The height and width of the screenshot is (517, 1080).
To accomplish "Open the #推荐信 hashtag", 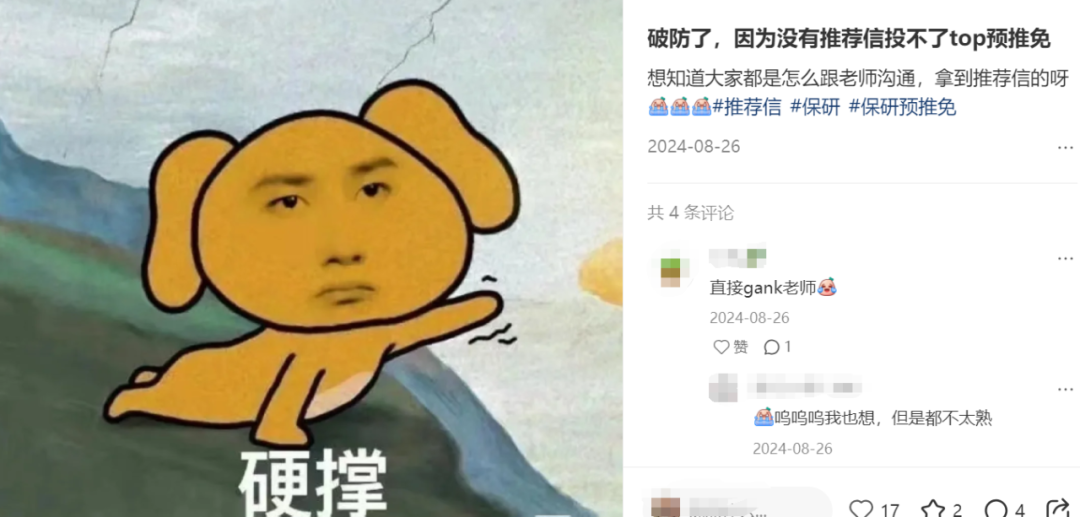I will [747, 107].
